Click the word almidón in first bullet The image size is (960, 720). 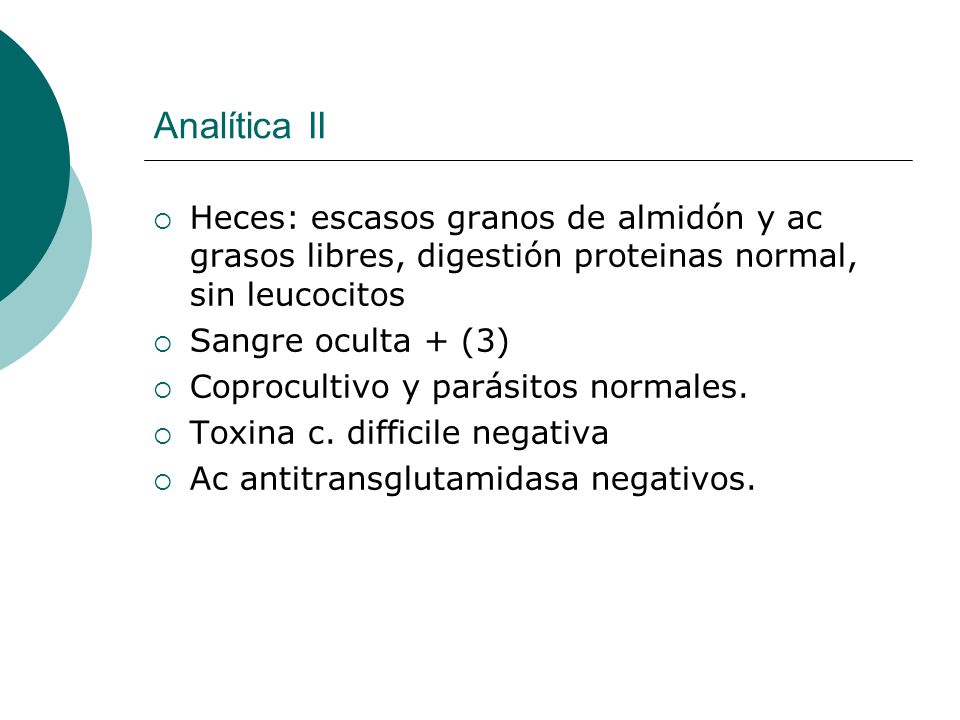(x=680, y=218)
